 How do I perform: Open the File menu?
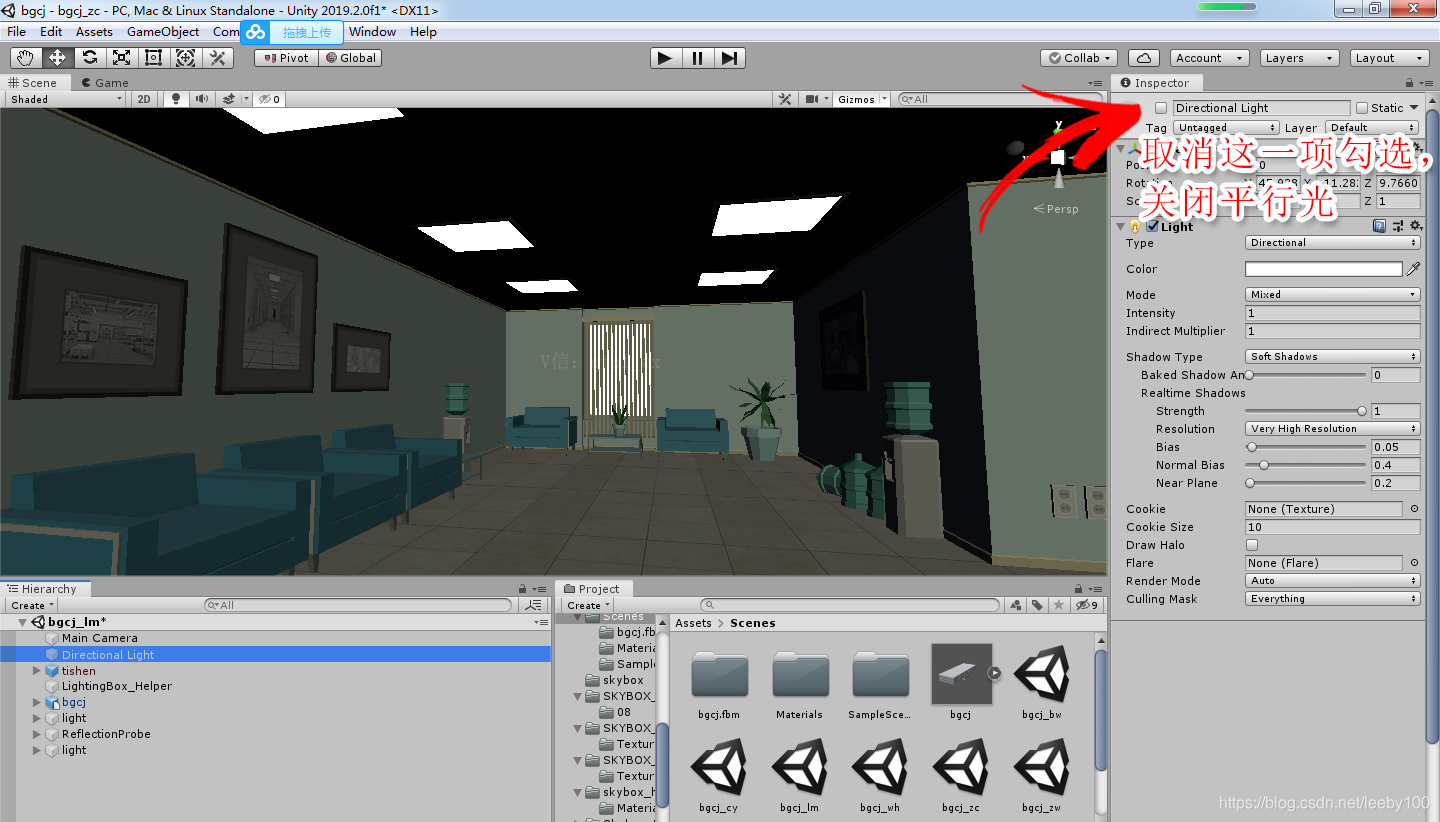click(x=17, y=31)
